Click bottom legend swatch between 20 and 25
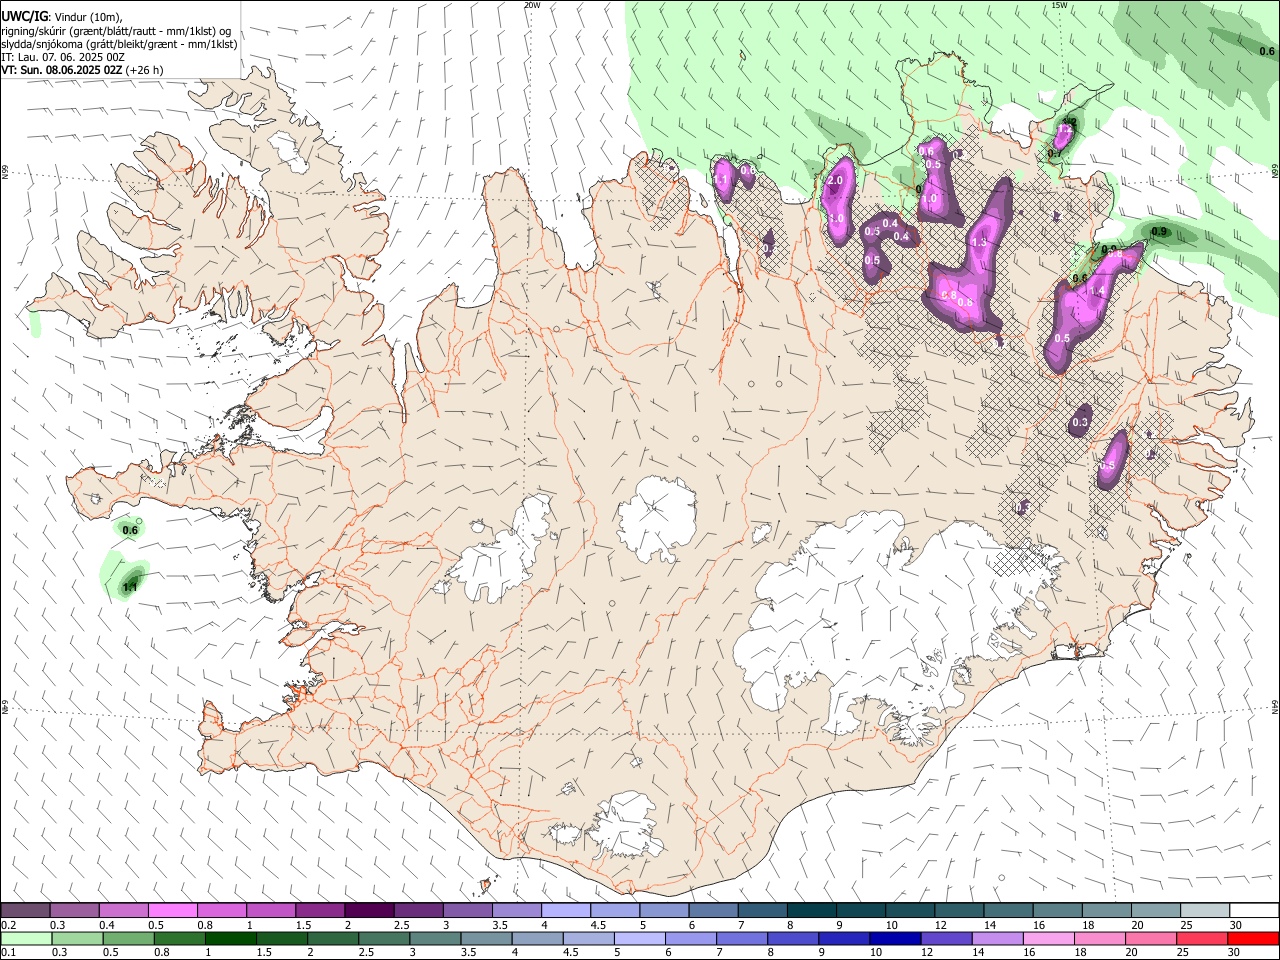The height and width of the screenshot is (960, 1280). click(1151, 938)
